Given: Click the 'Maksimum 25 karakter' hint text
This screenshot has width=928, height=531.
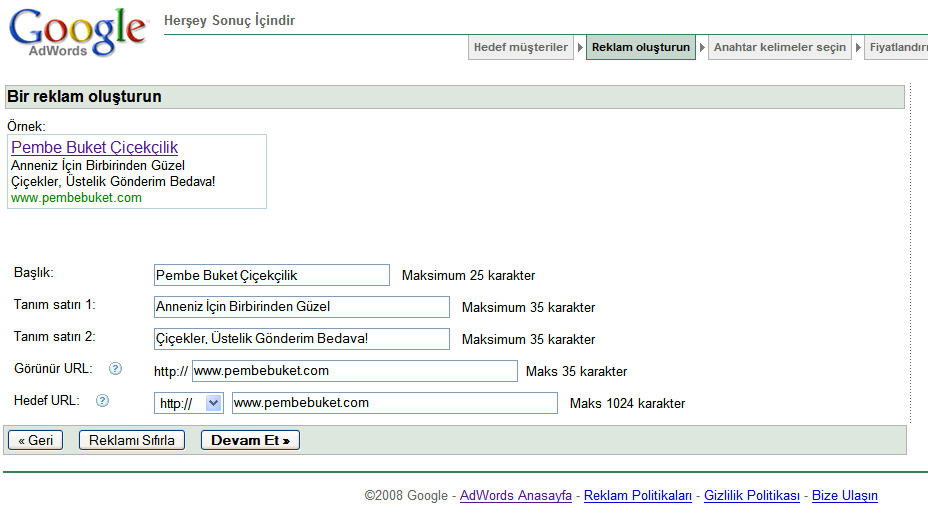Looking at the screenshot, I should pyautogui.click(x=468, y=275).
